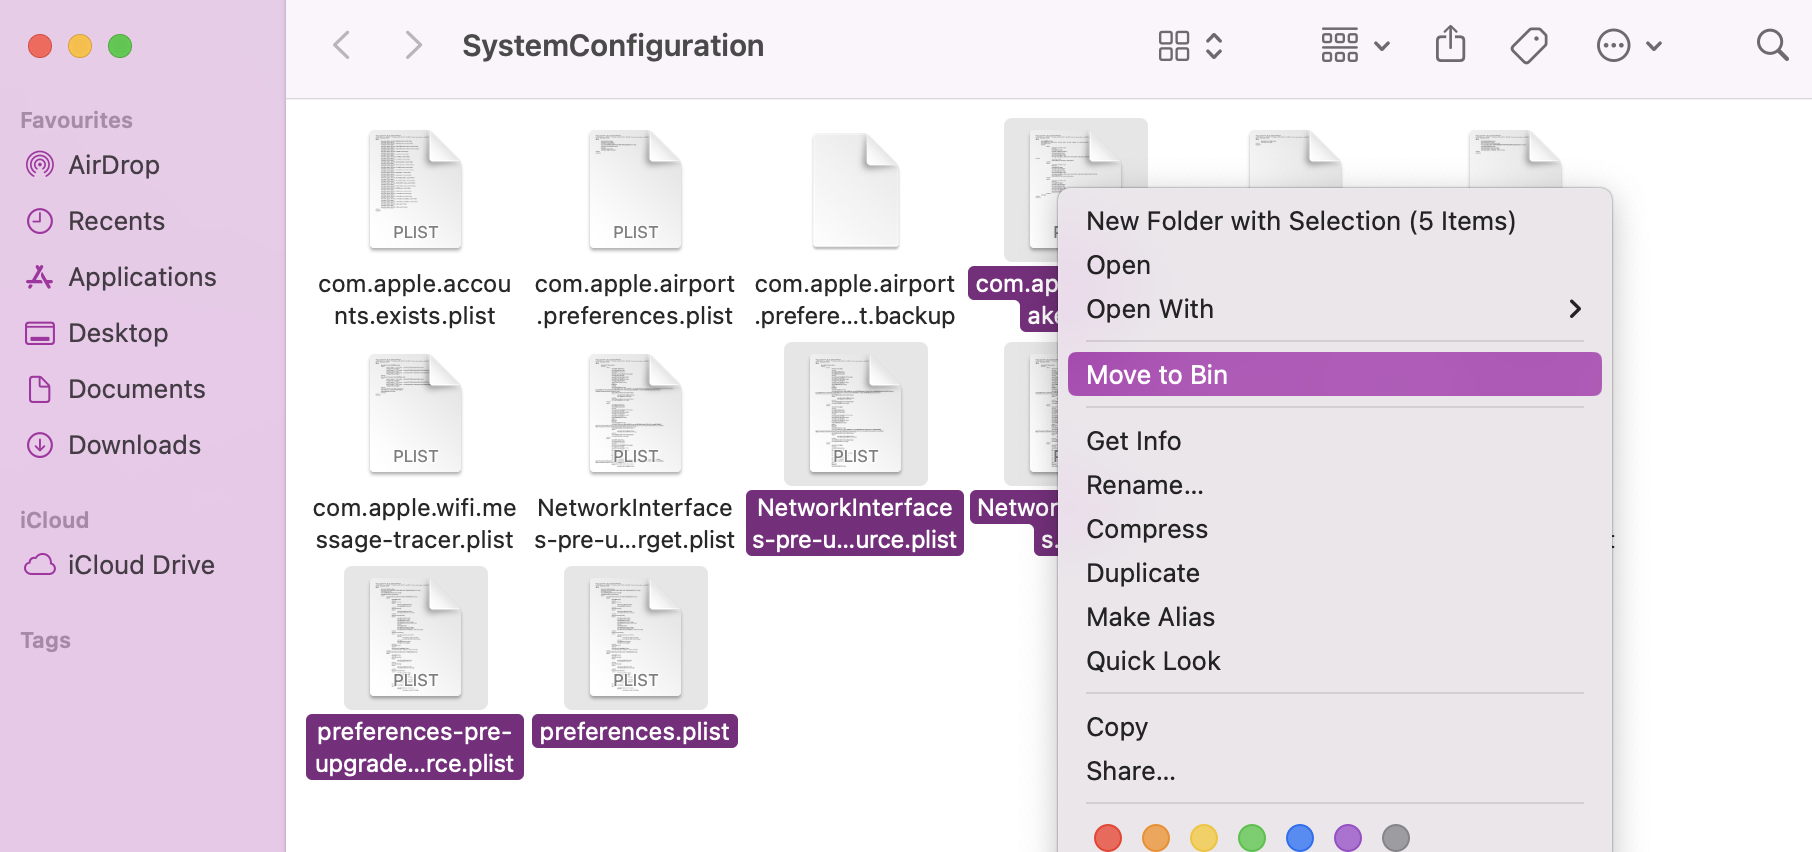
Task: Apply the blue tag color
Action: (1300, 838)
